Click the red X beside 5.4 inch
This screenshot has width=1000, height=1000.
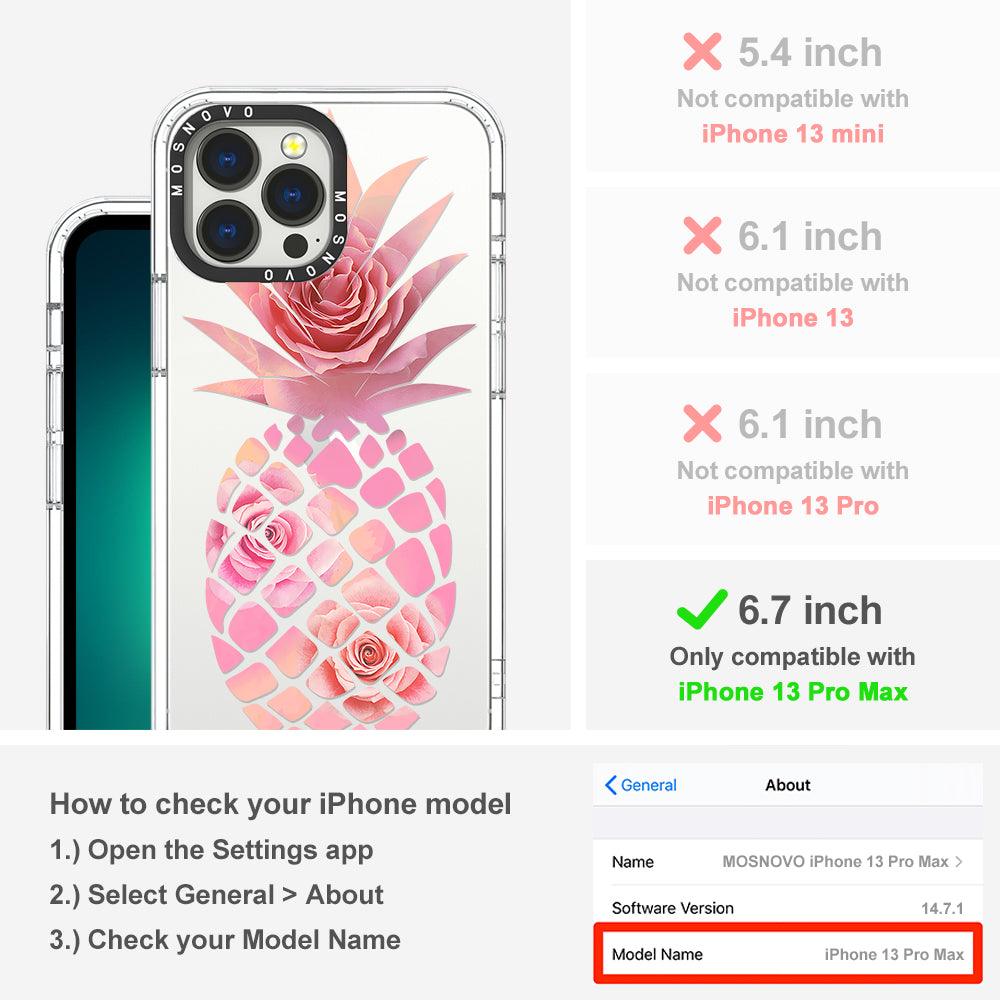(x=702, y=52)
